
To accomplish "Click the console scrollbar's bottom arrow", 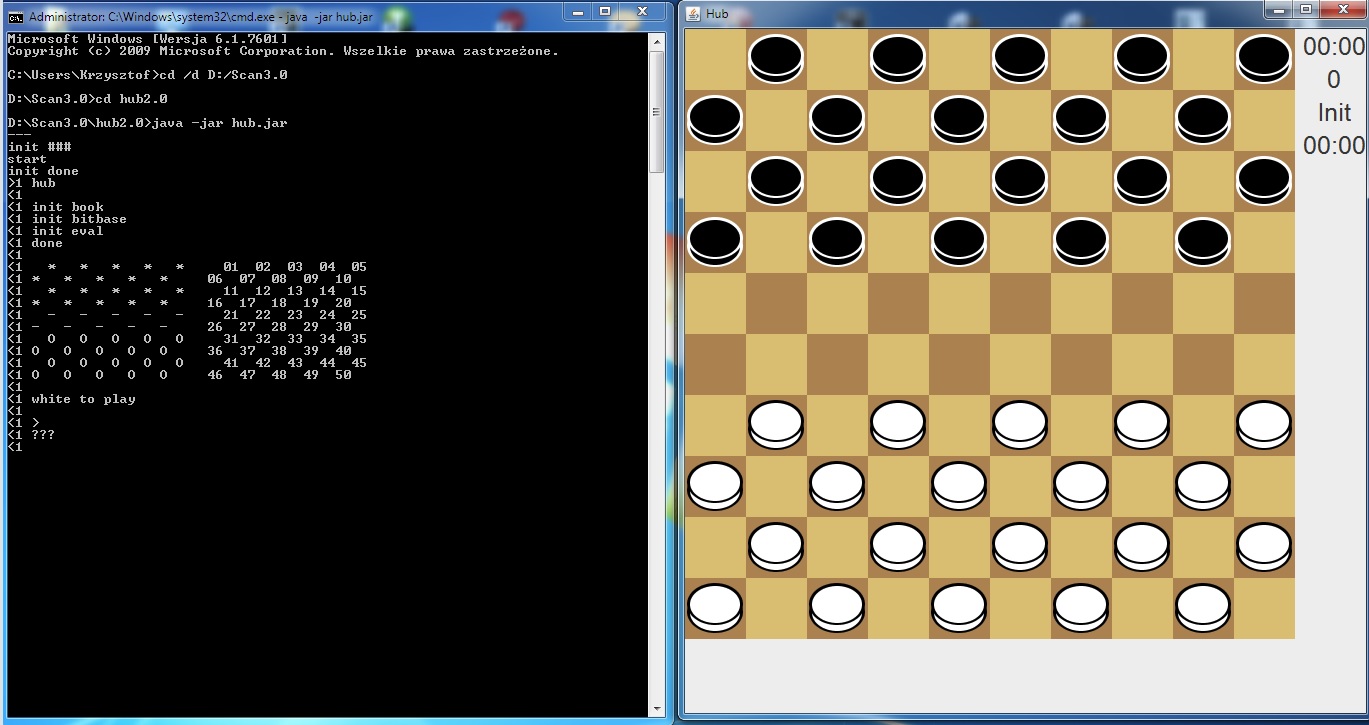I will [656, 708].
